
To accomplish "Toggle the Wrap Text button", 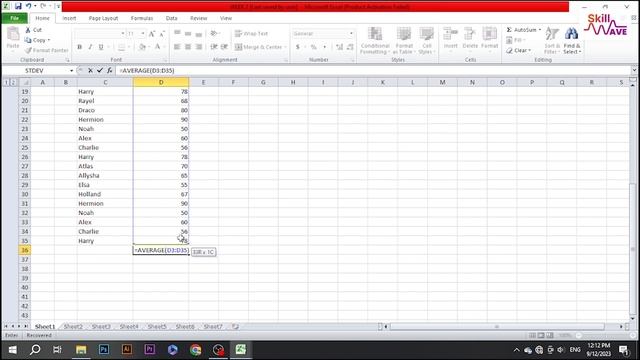I will point(251,33).
